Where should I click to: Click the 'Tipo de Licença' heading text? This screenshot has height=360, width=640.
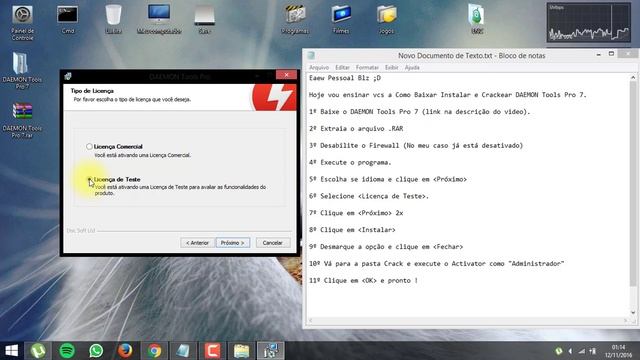pyautogui.click(x=92, y=91)
